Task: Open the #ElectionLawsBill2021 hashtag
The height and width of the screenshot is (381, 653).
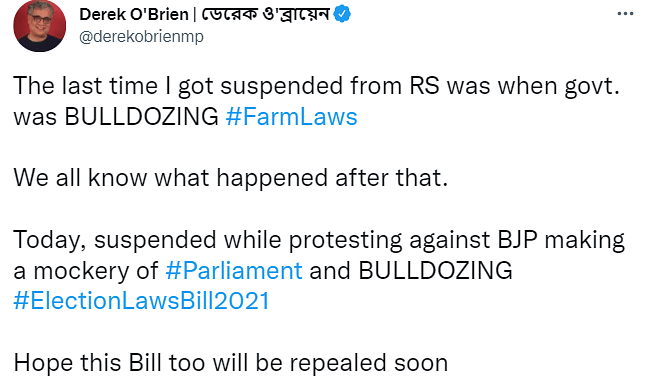Action: pos(142,301)
